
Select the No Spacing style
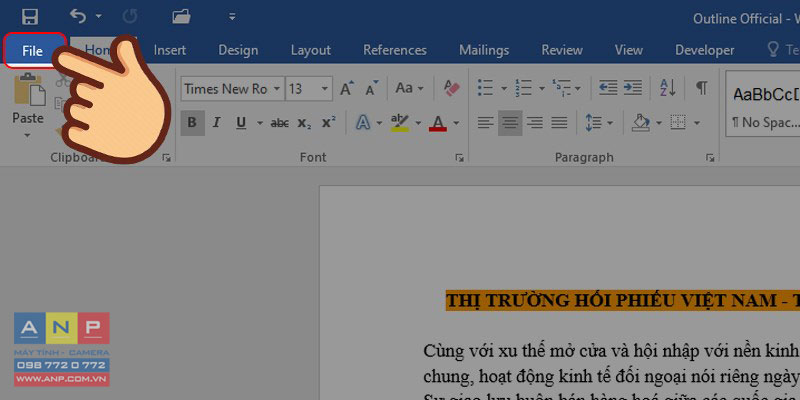point(763,106)
